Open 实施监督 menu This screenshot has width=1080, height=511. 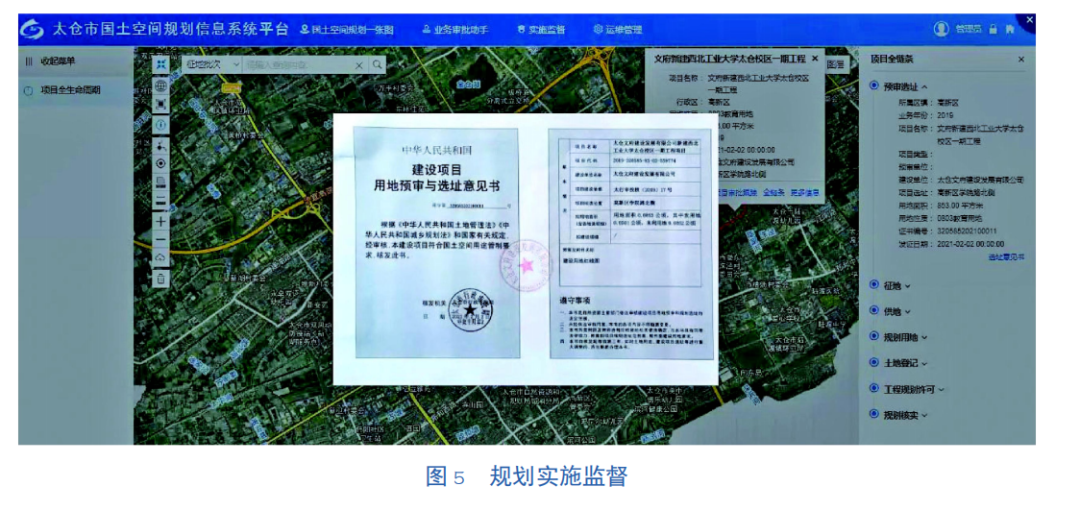click(x=541, y=30)
